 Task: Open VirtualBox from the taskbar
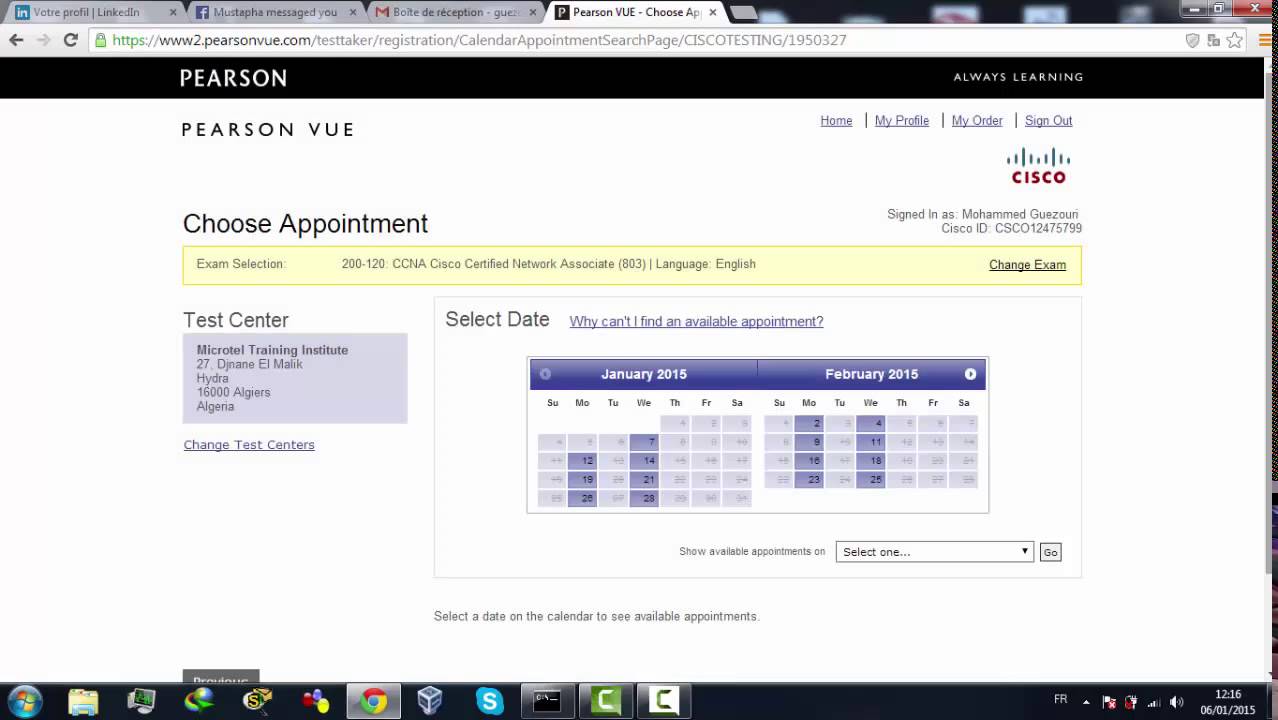tap(430, 701)
